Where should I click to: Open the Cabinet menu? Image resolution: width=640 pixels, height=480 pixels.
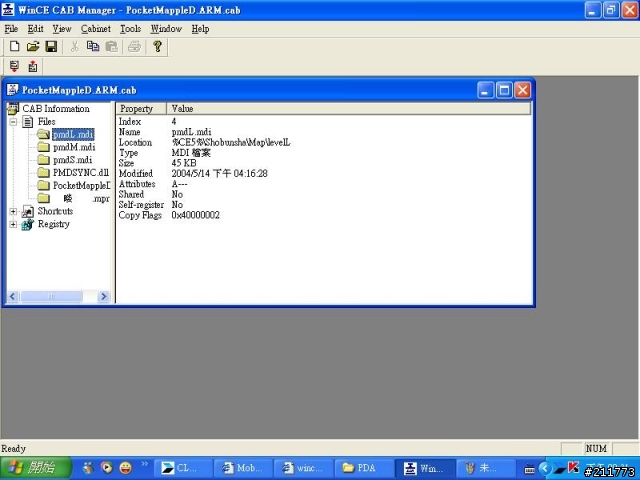[96, 29]
